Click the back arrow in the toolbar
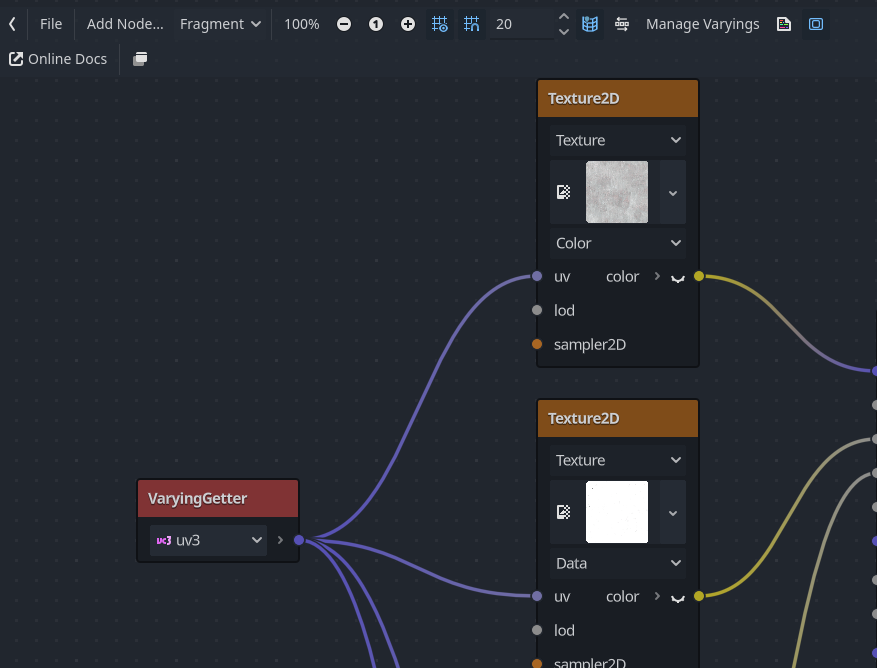 coord(12,24)
